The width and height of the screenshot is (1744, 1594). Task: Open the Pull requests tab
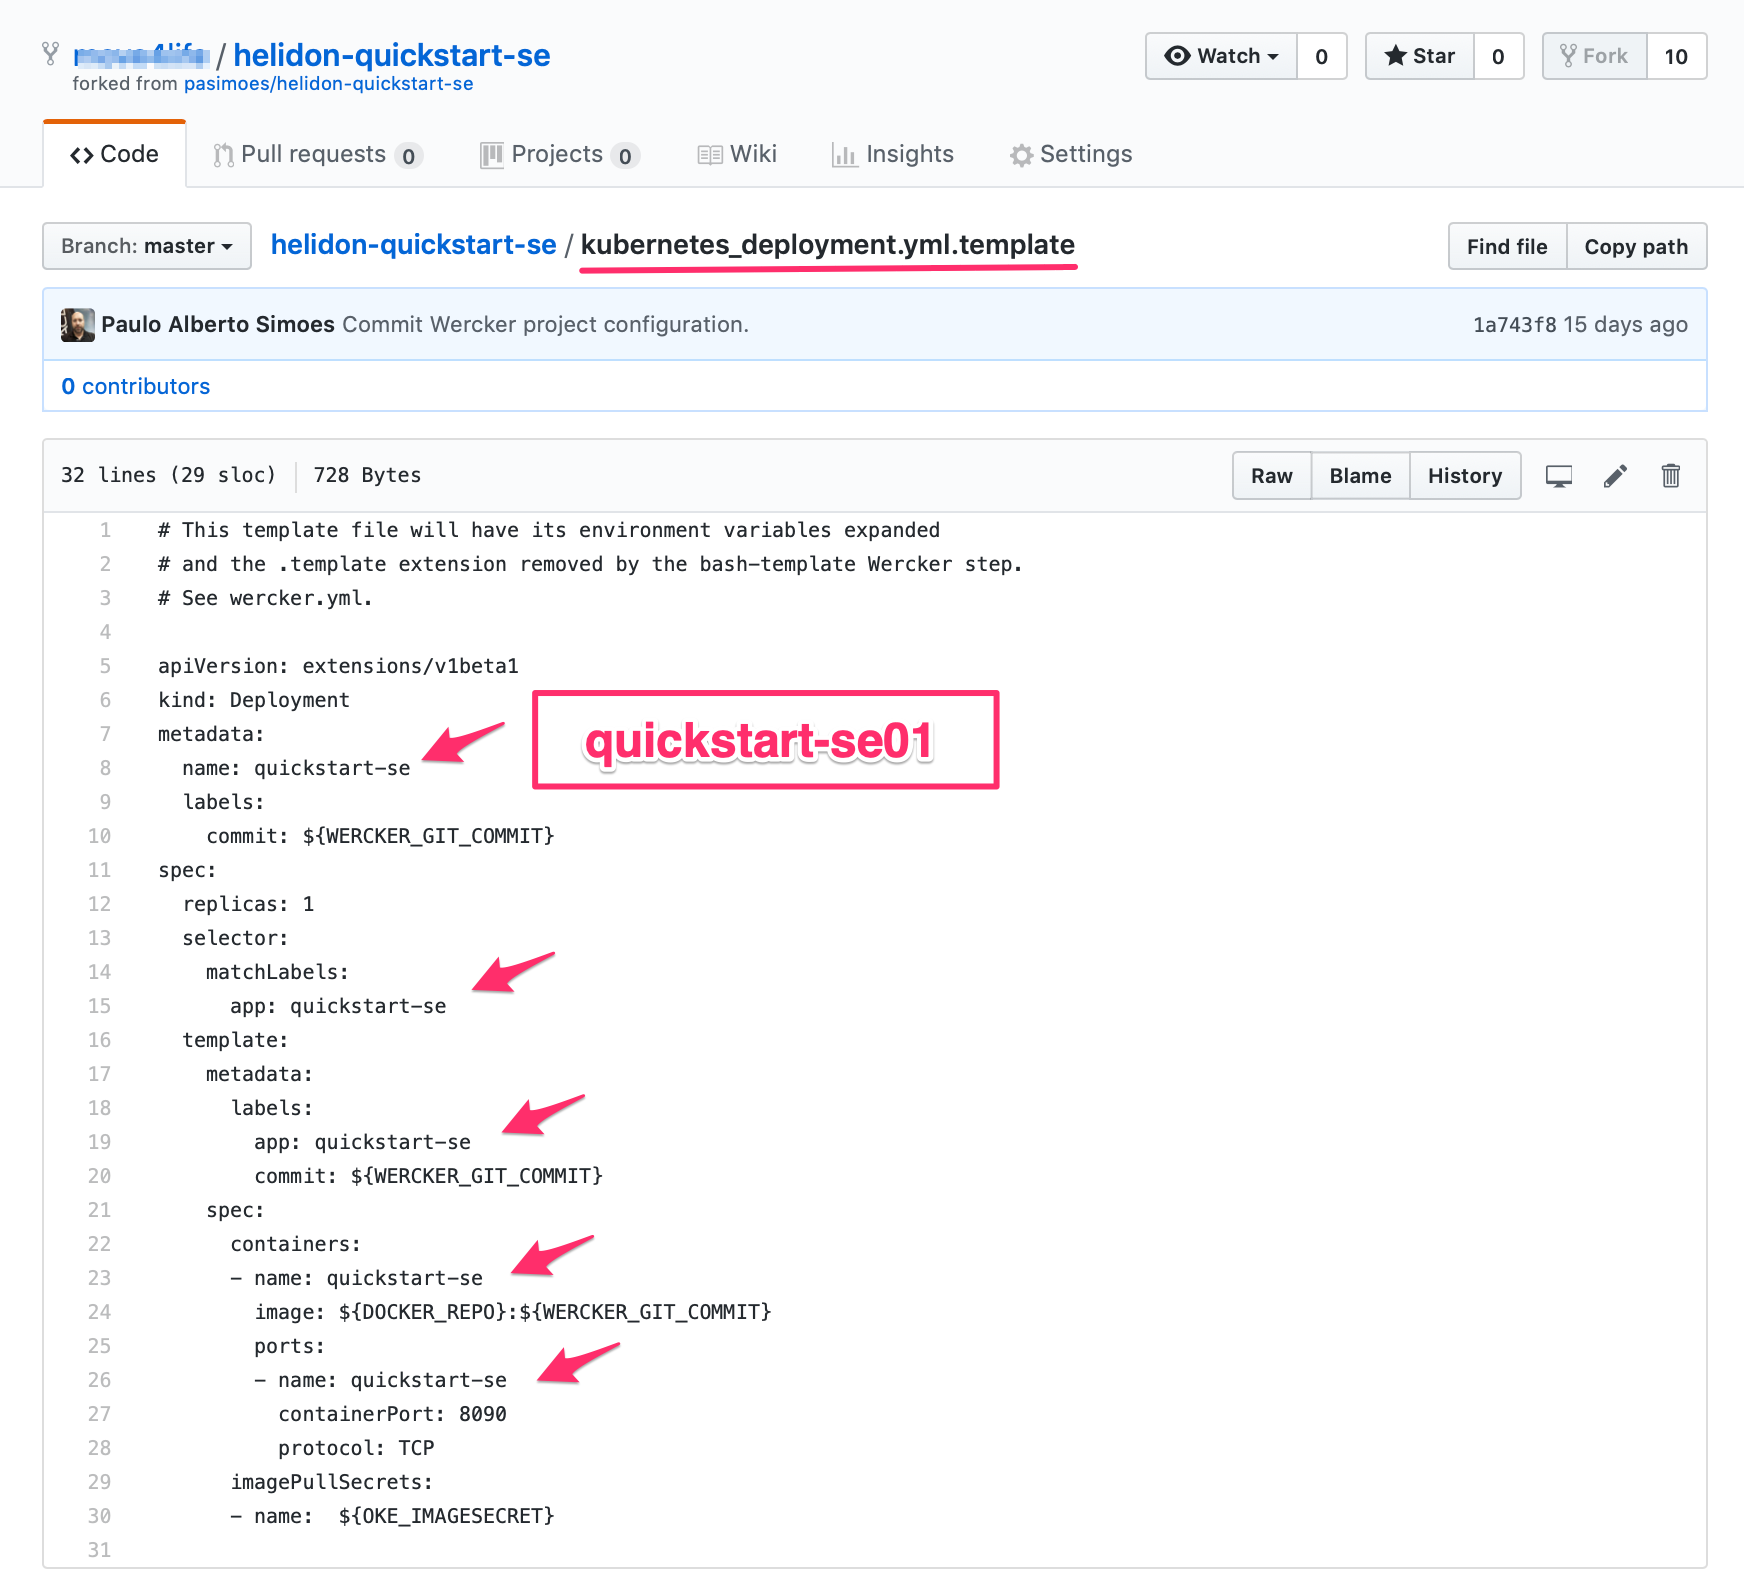[318, 154]
